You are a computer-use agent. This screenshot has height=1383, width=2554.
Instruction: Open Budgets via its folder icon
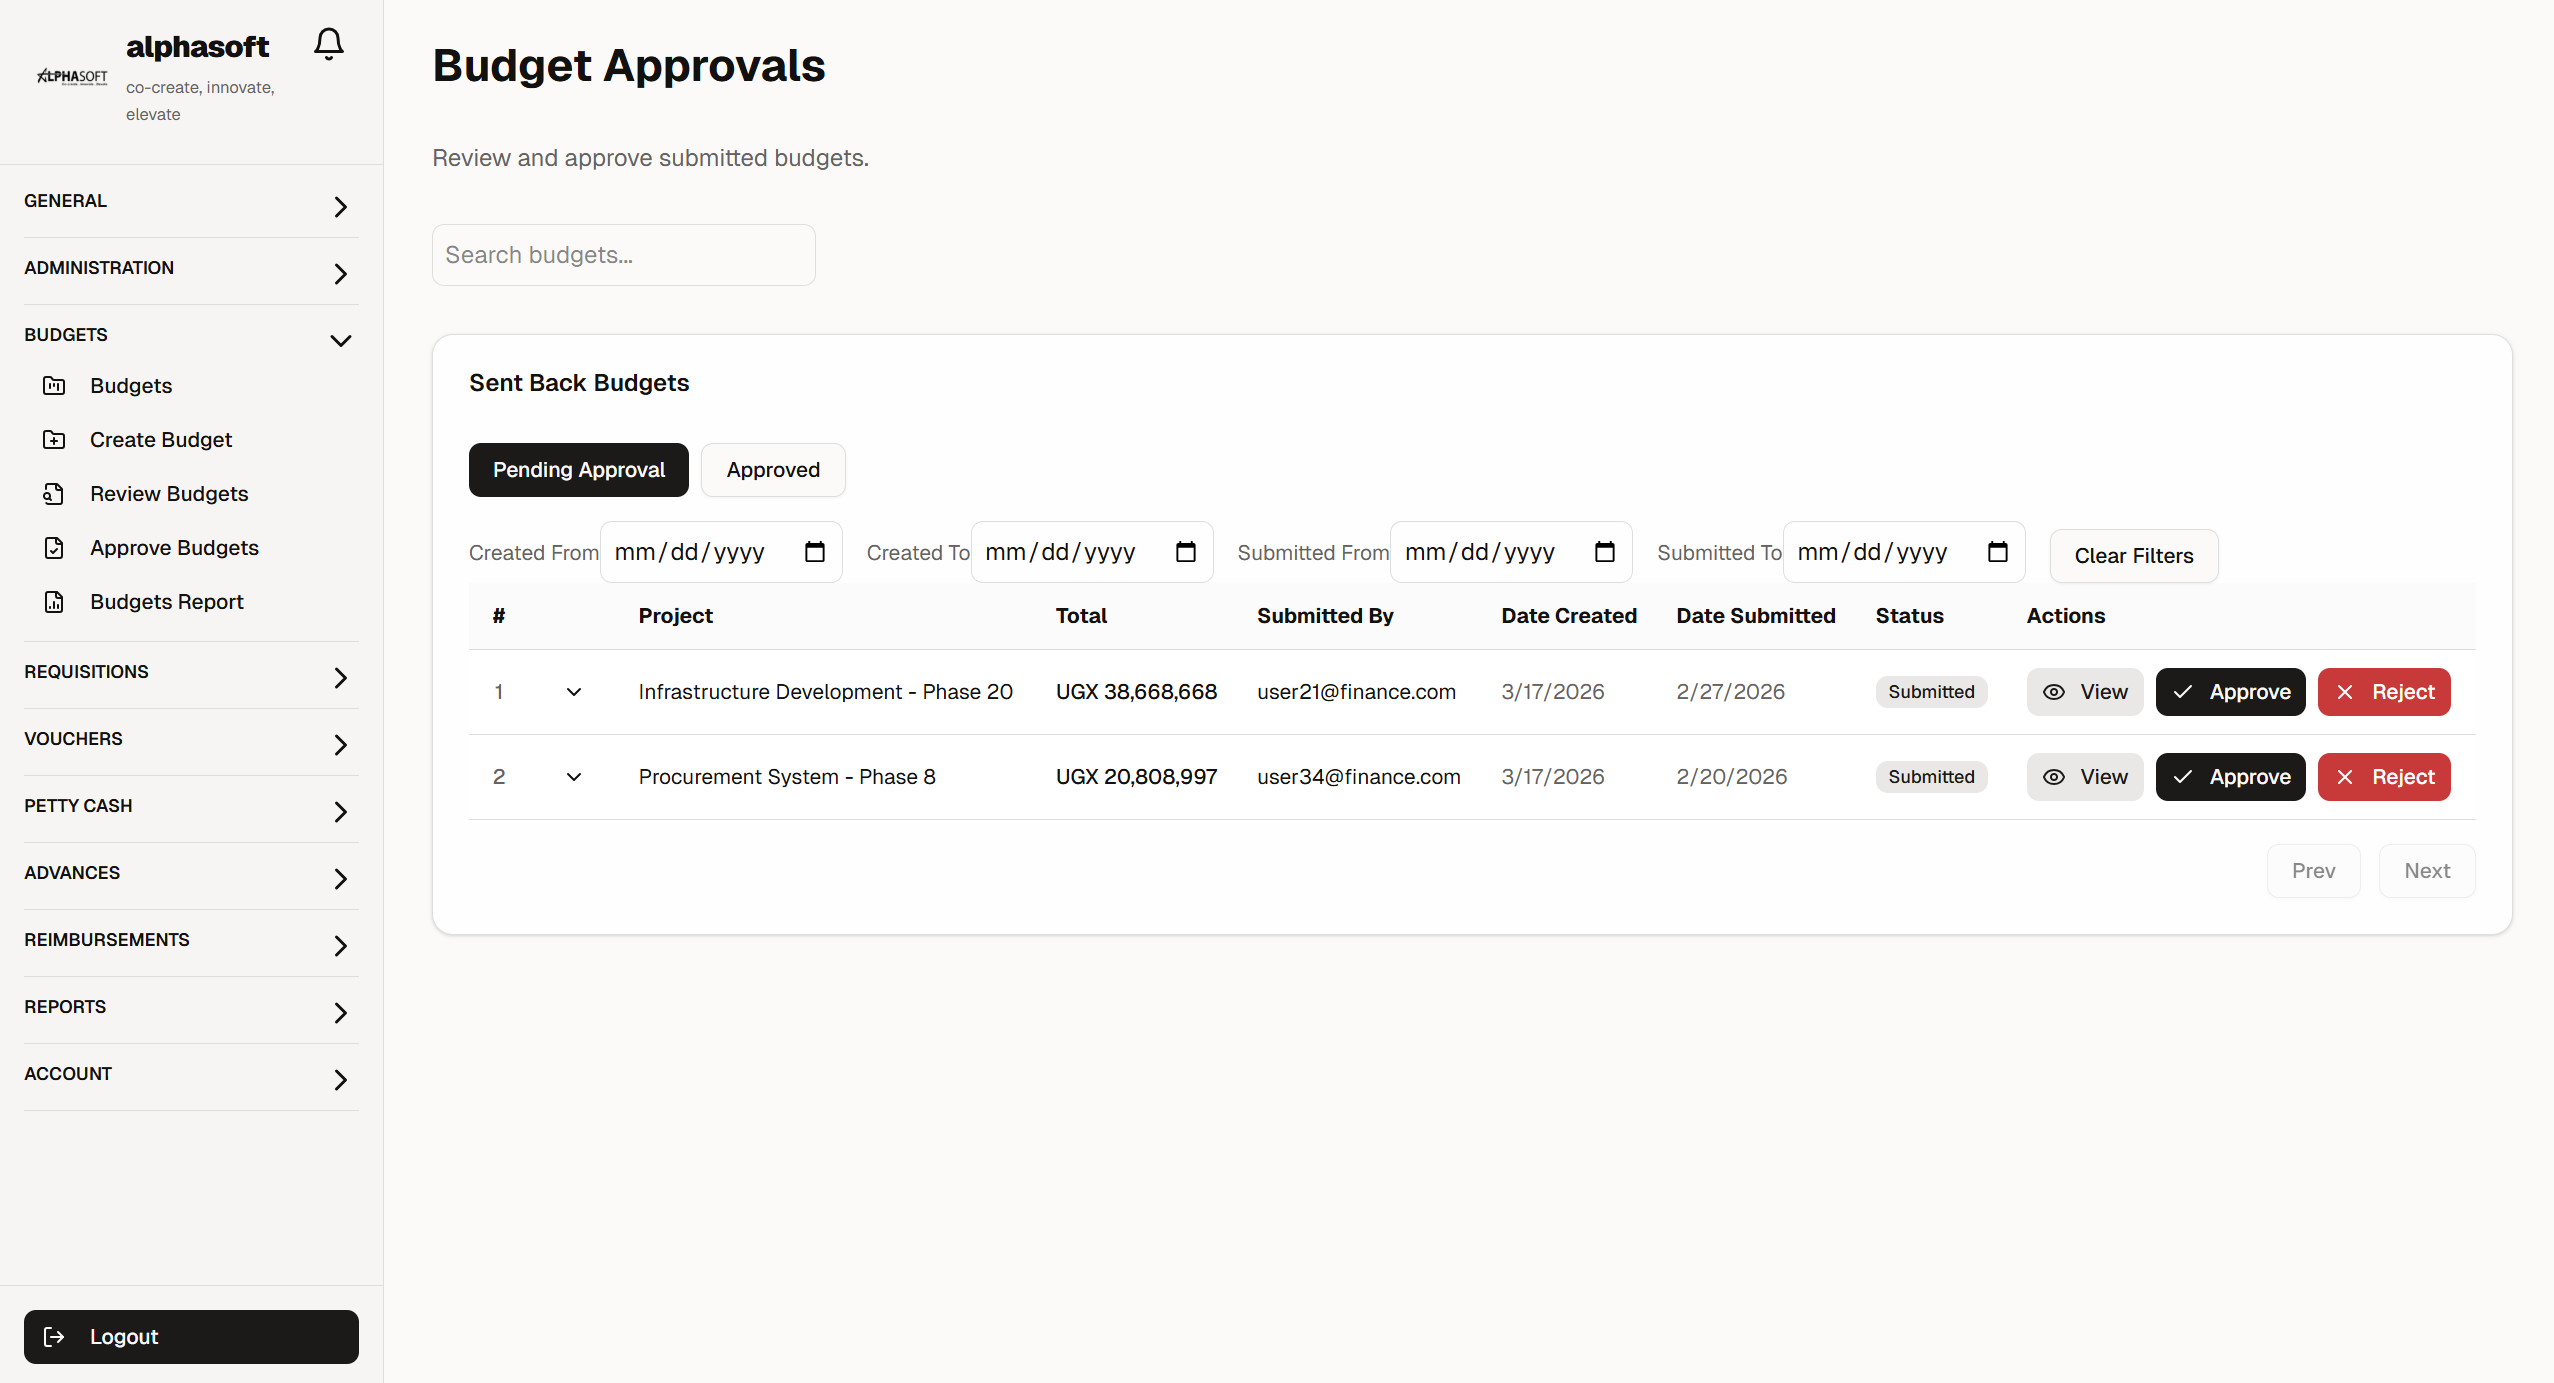click(54, 386)
